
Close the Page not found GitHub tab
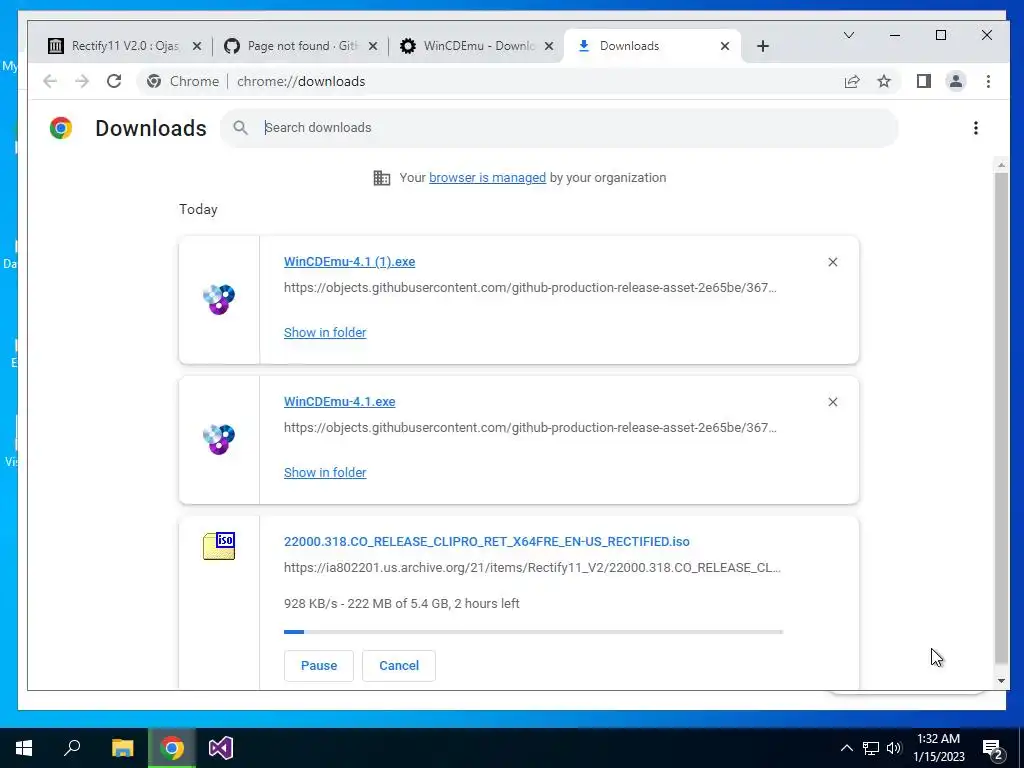[x=372, y=46]
